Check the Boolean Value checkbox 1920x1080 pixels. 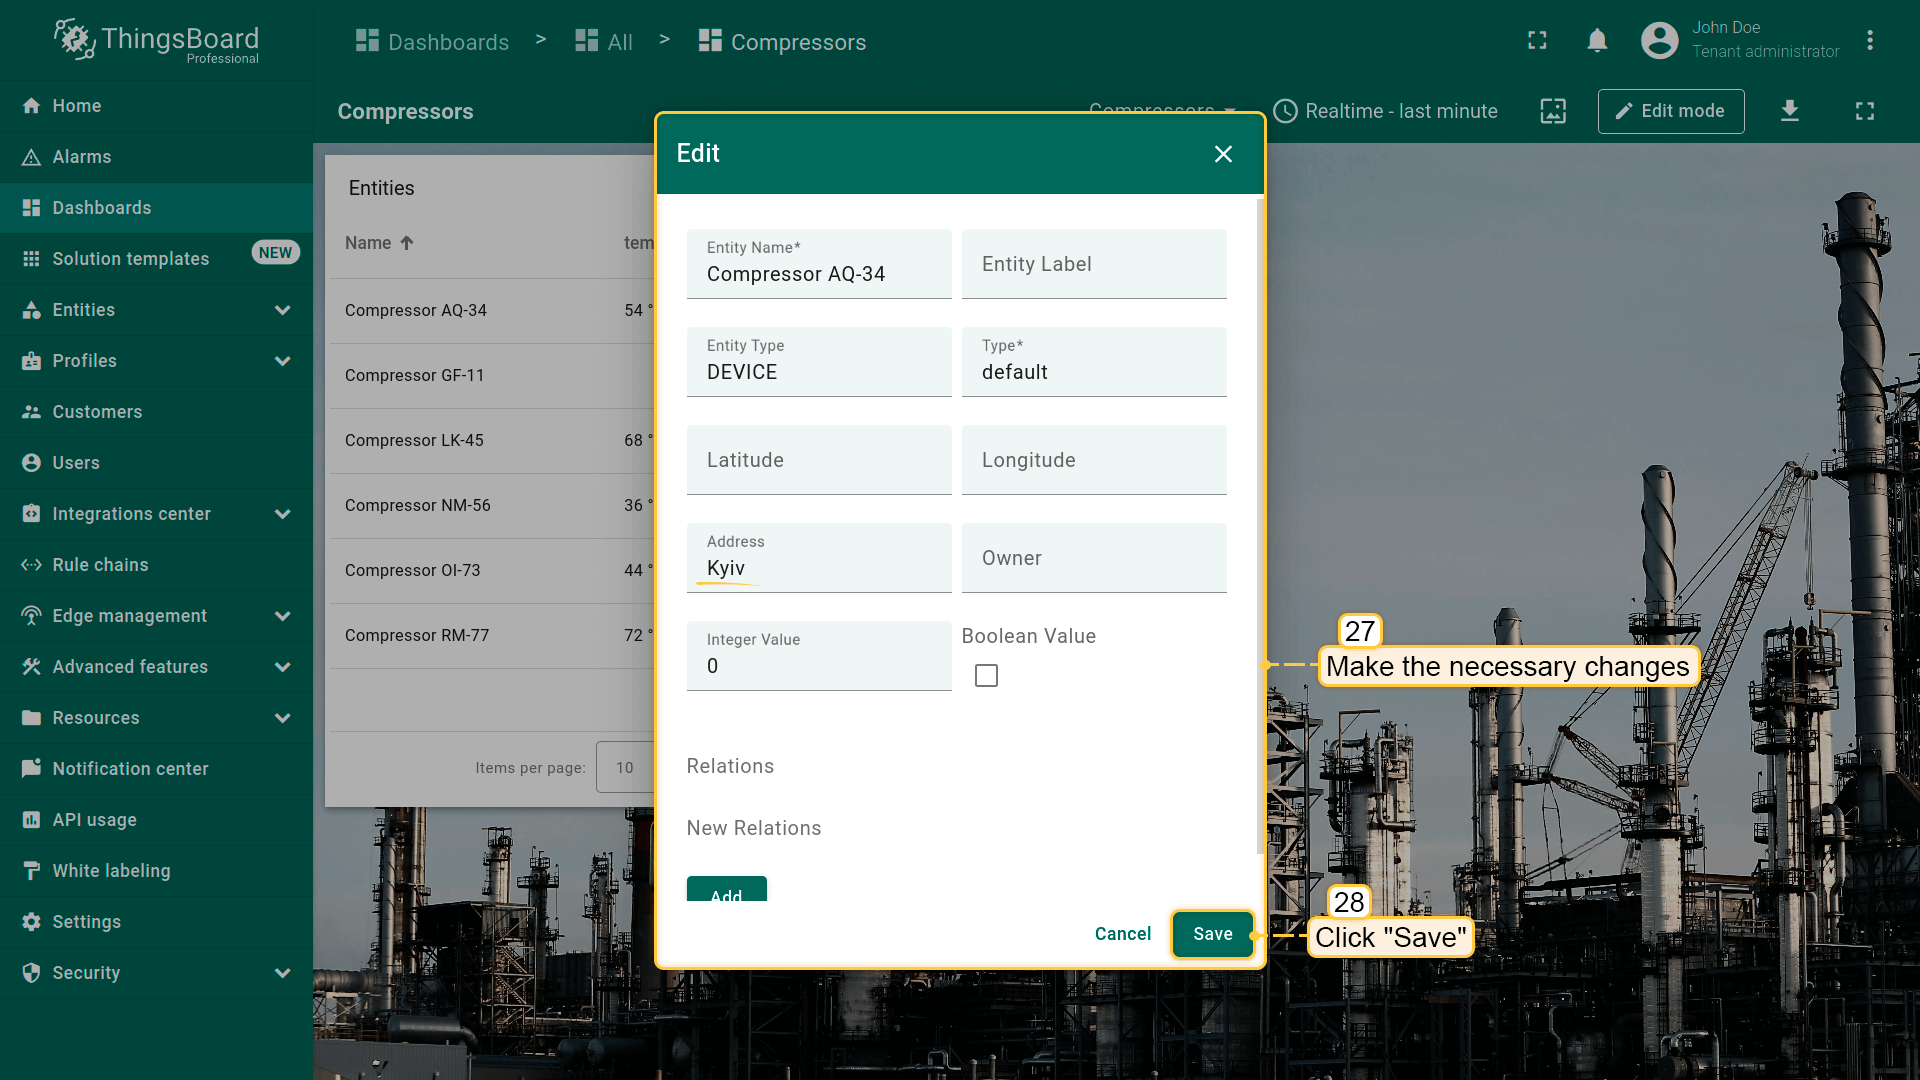pyautogui.click(x=986, y=676)
